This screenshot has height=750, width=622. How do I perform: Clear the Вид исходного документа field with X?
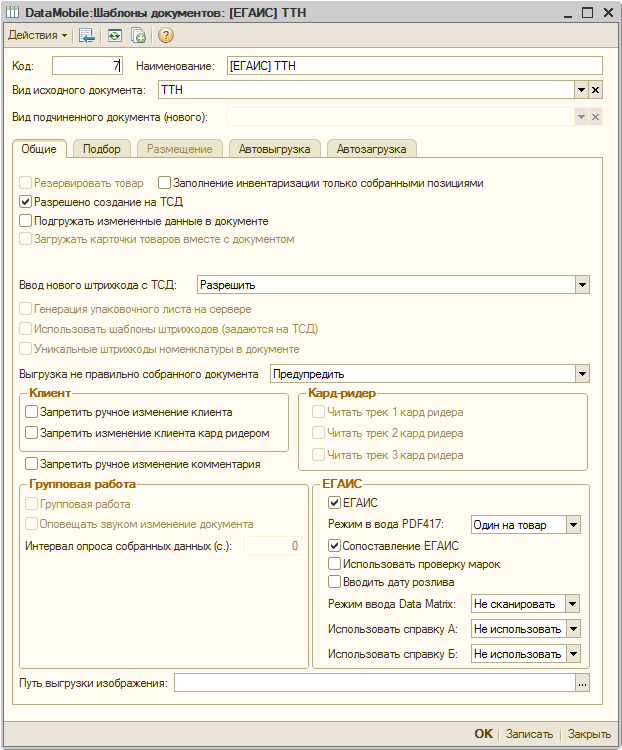(595, 90)
